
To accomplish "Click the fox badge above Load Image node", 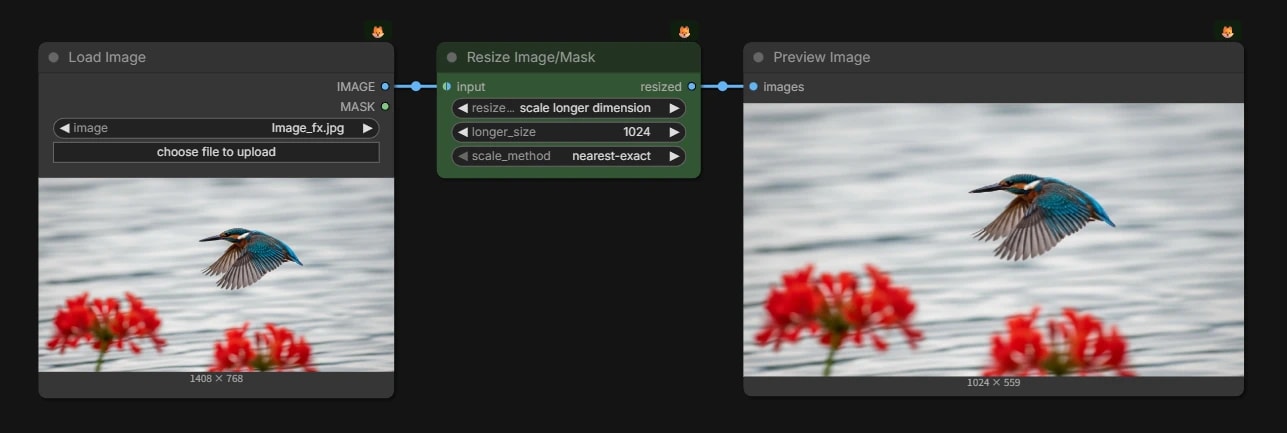I will 377,32.
